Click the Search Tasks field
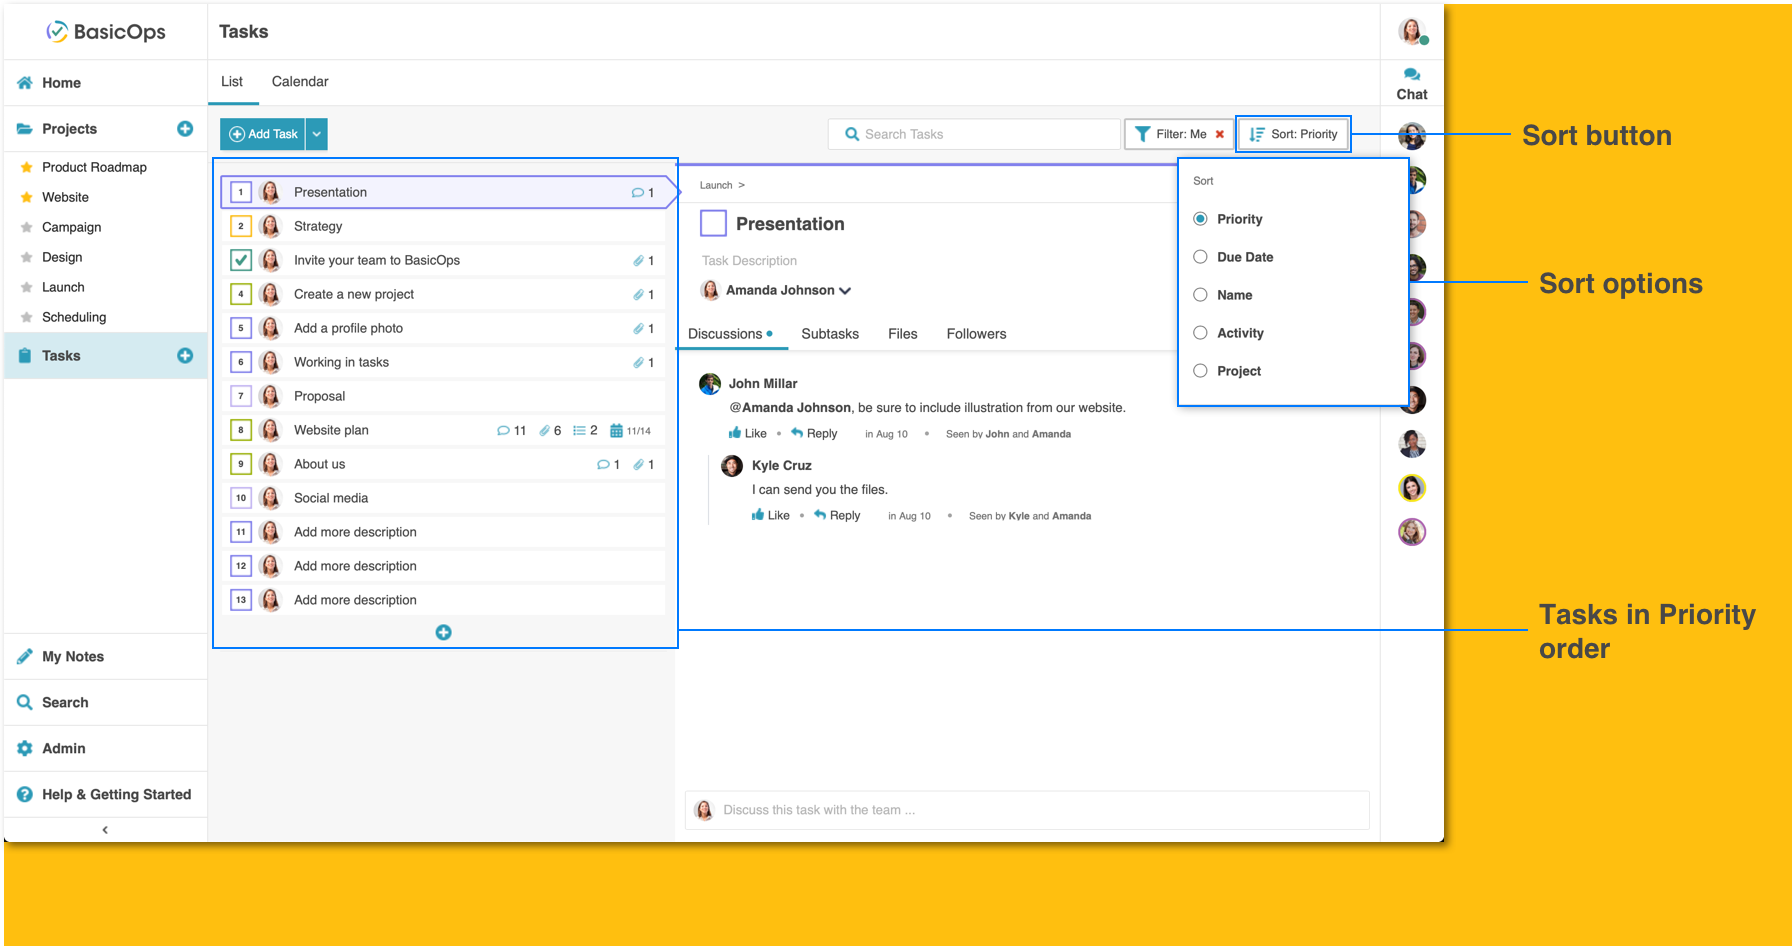1792x946 pixels. [x=974, y=134]
